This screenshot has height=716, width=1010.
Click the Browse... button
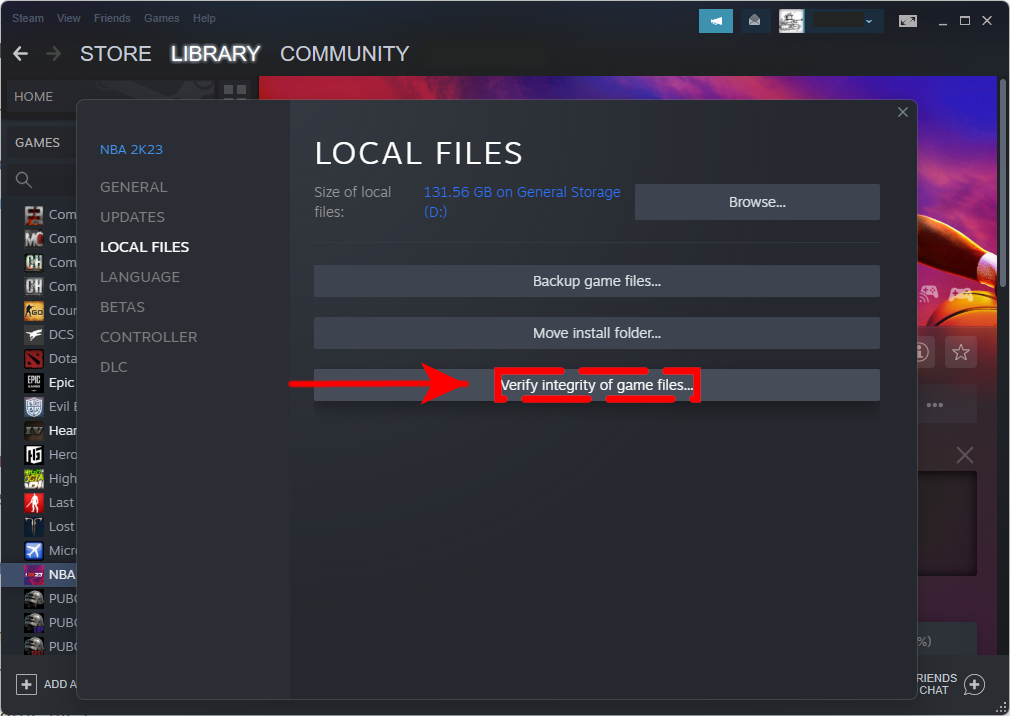pyautogui.click(x=757, y=202)
